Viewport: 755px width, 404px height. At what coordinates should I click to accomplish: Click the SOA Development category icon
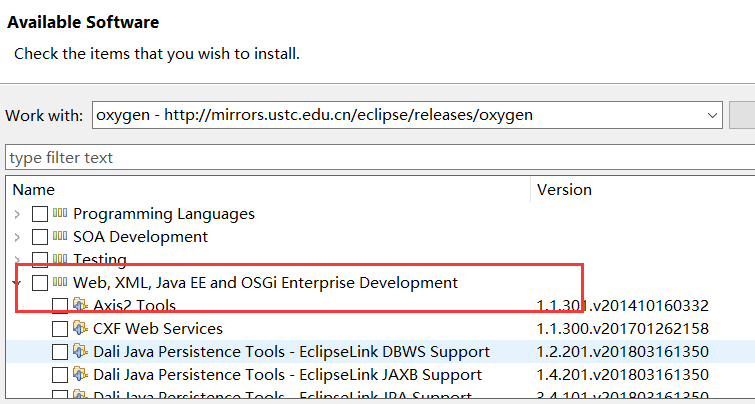(x=60, y=236)
